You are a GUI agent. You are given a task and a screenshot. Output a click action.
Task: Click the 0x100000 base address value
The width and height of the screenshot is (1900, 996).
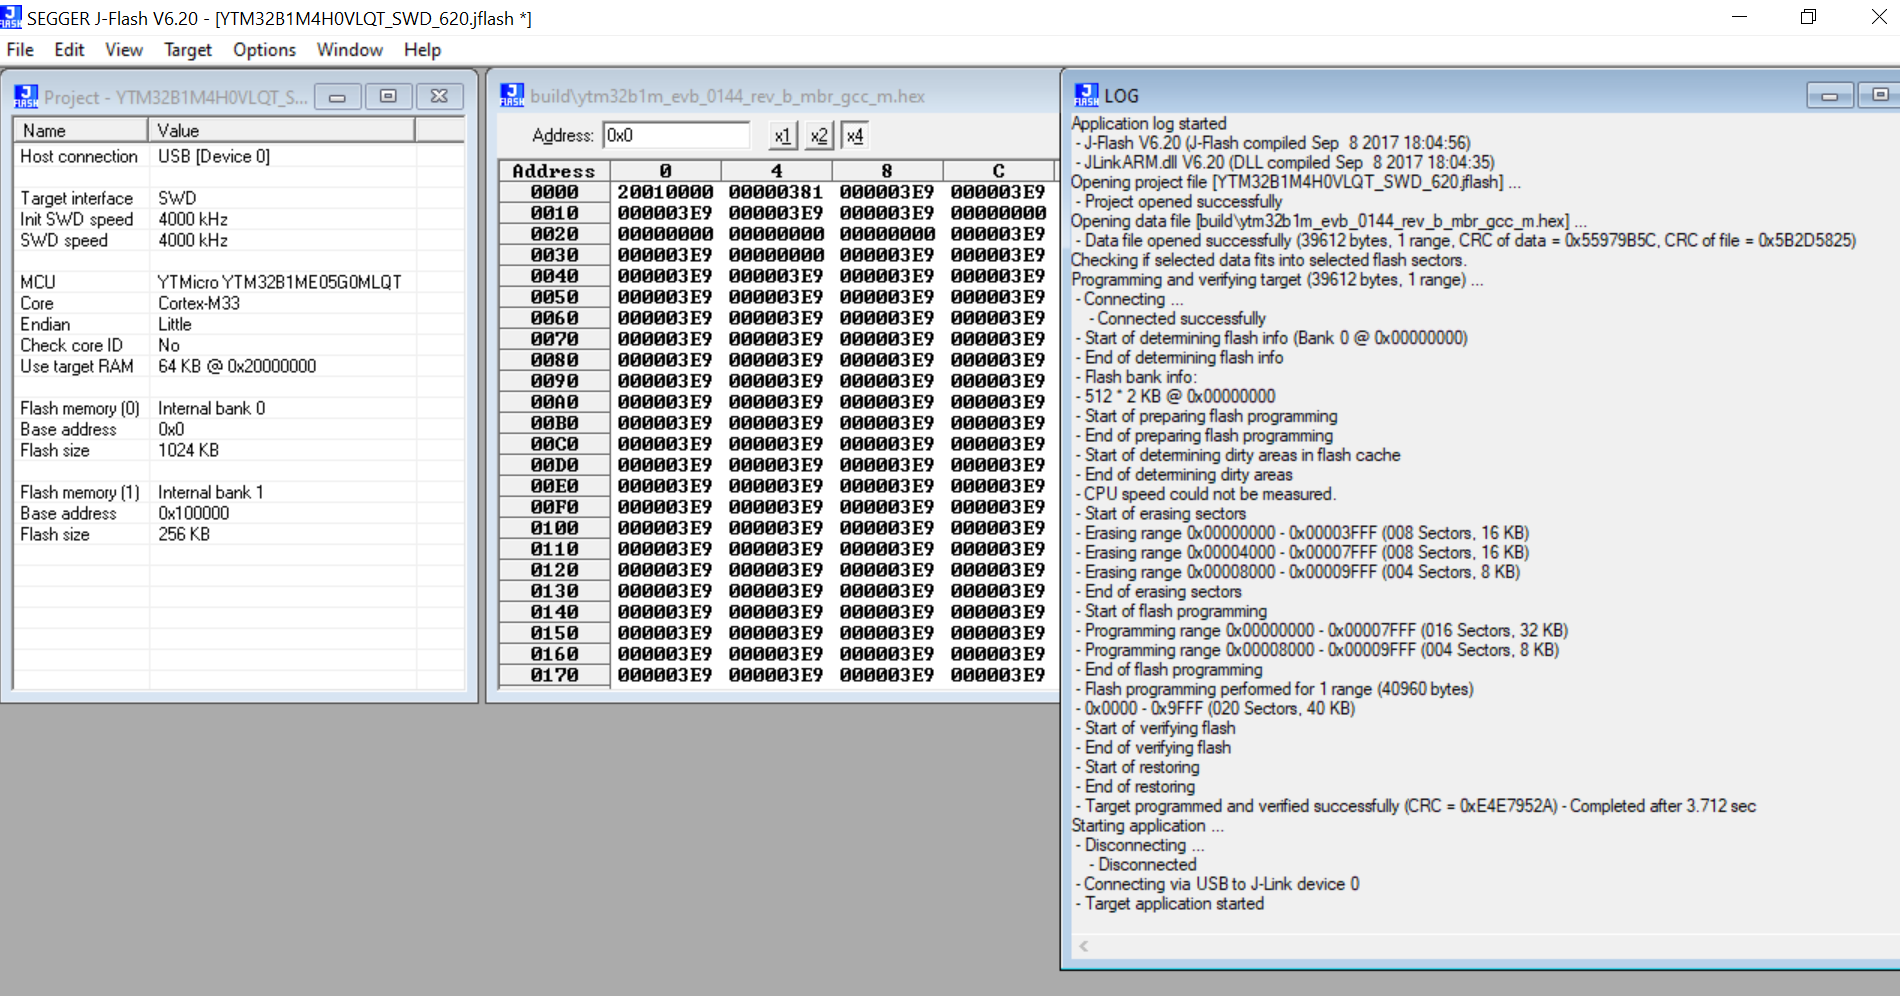[194, 513]
